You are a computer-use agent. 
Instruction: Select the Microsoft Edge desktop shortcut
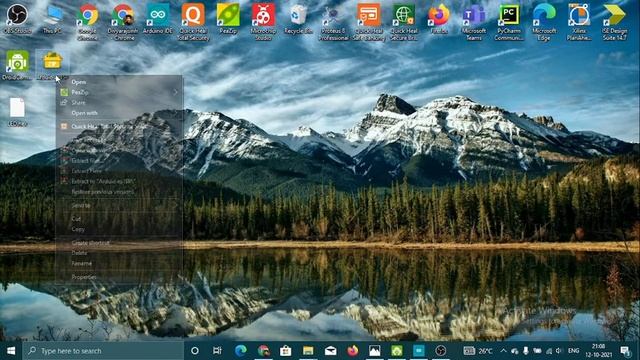point(544,22)
